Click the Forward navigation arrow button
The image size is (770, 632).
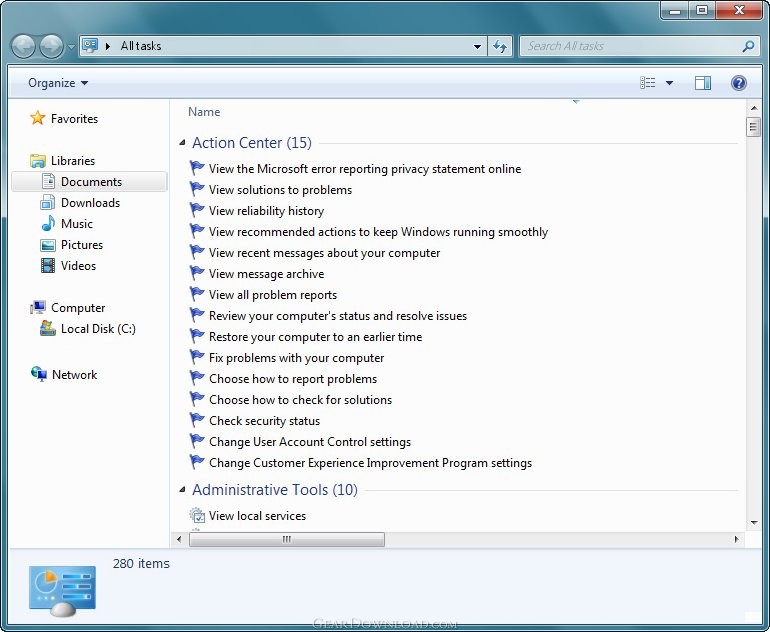click(x=52, y=47)
